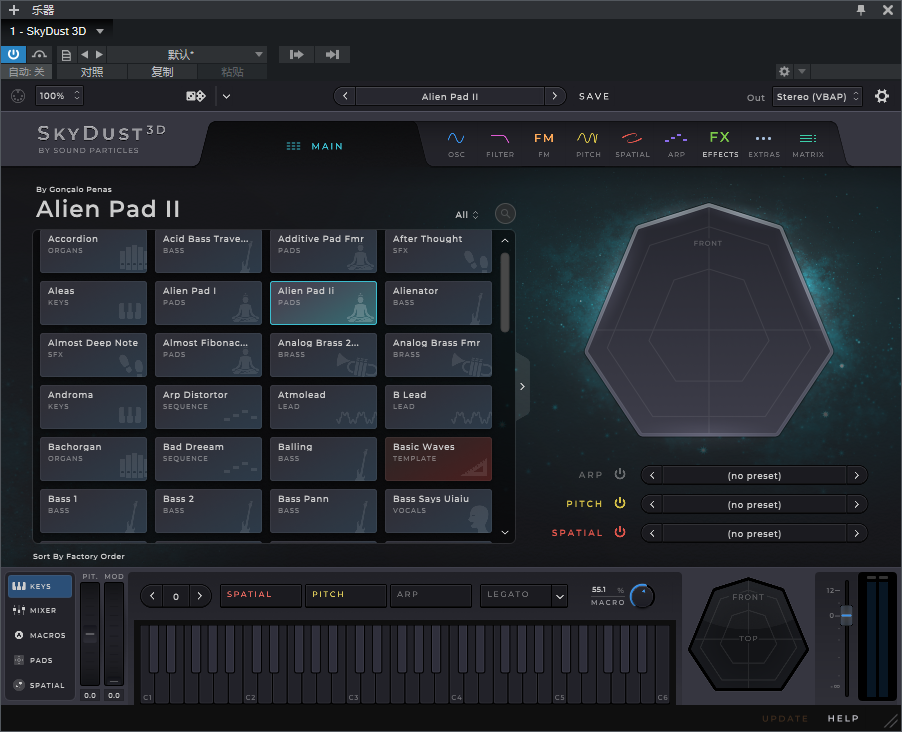The height and width of the screenshot is (732, 902).
Task: Toggle the PITCH button above keyboard
Action: [346, 595]
